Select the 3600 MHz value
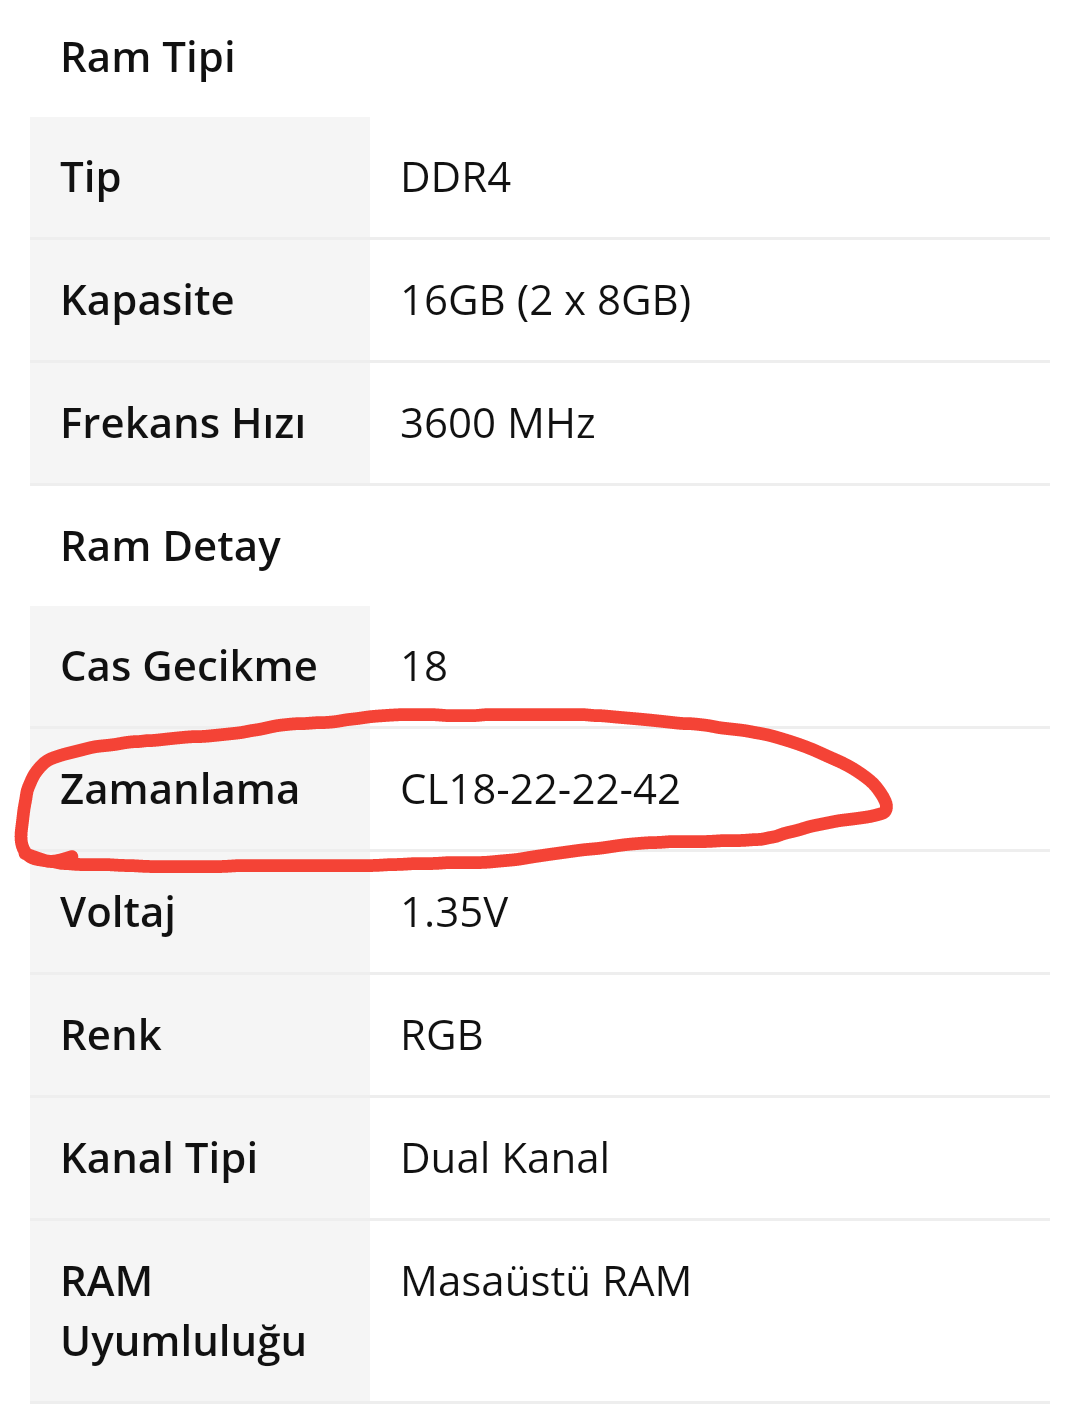 click(x=497, y=424)
